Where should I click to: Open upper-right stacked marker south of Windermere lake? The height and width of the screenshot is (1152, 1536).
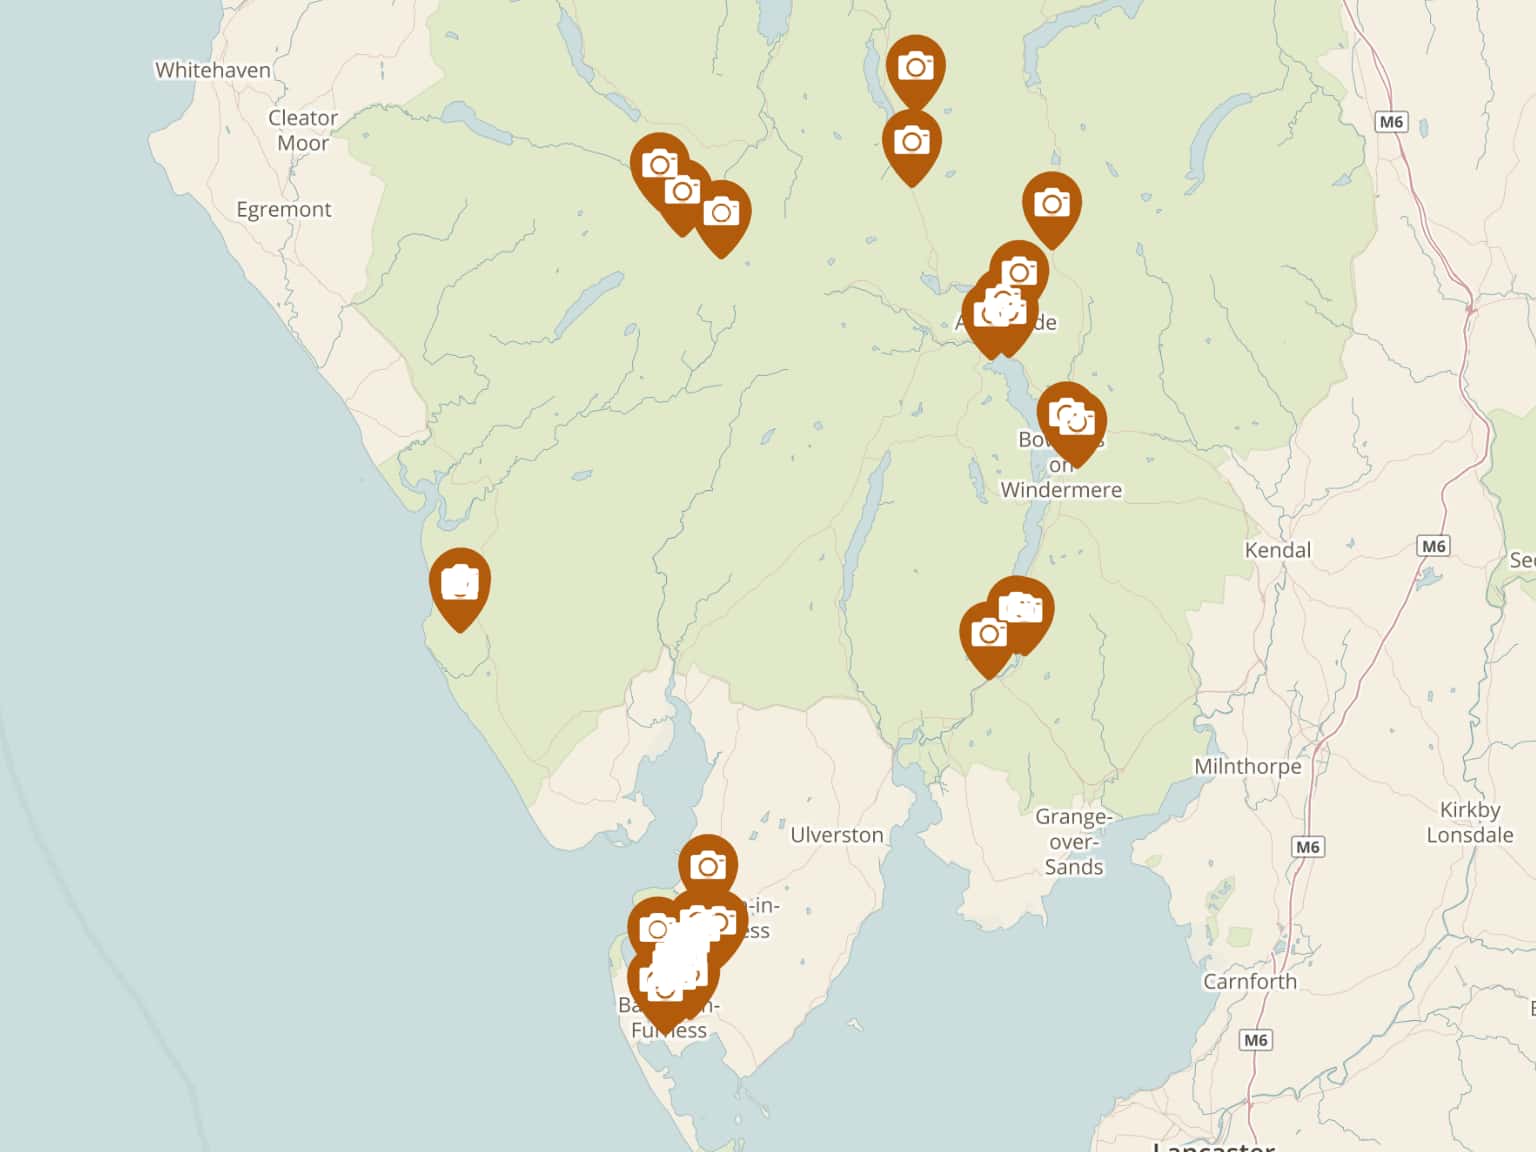(1021, 608)
